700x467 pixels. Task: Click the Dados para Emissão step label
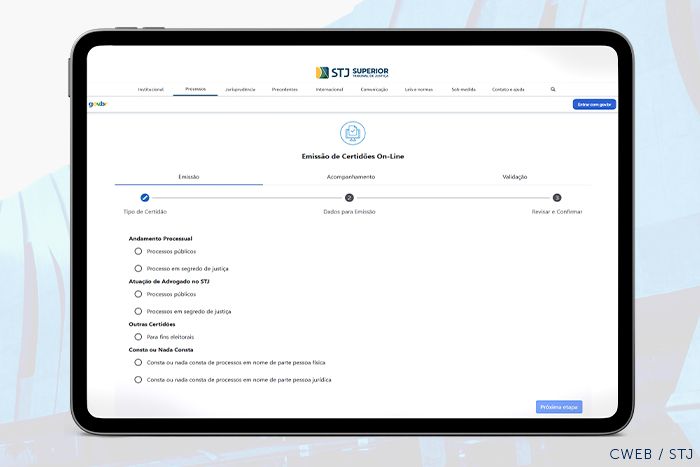(349, 212)
